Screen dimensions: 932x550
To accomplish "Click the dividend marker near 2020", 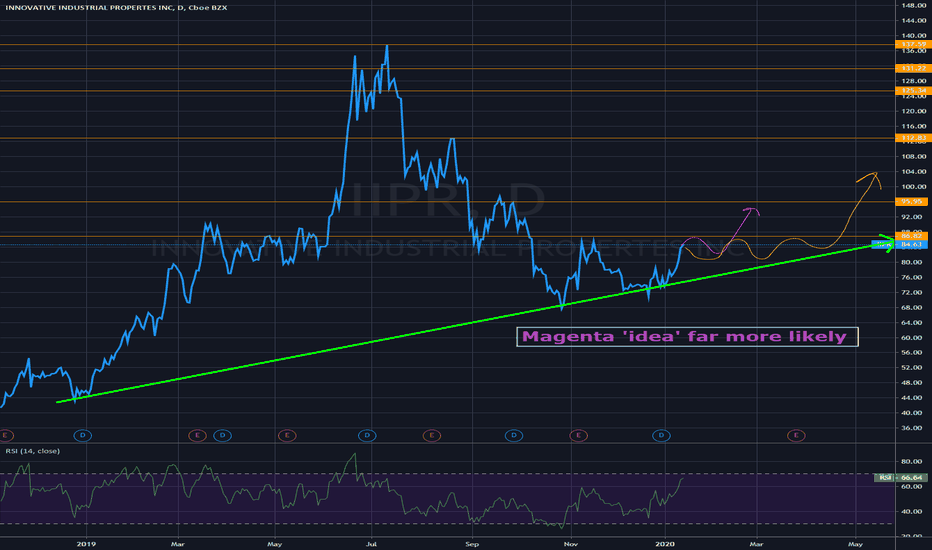I will click(x=661, y=435).
